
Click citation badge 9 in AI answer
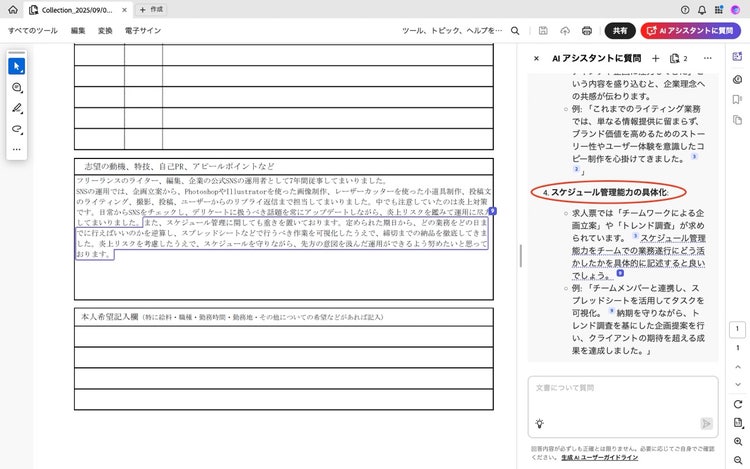tap(620, 273)
